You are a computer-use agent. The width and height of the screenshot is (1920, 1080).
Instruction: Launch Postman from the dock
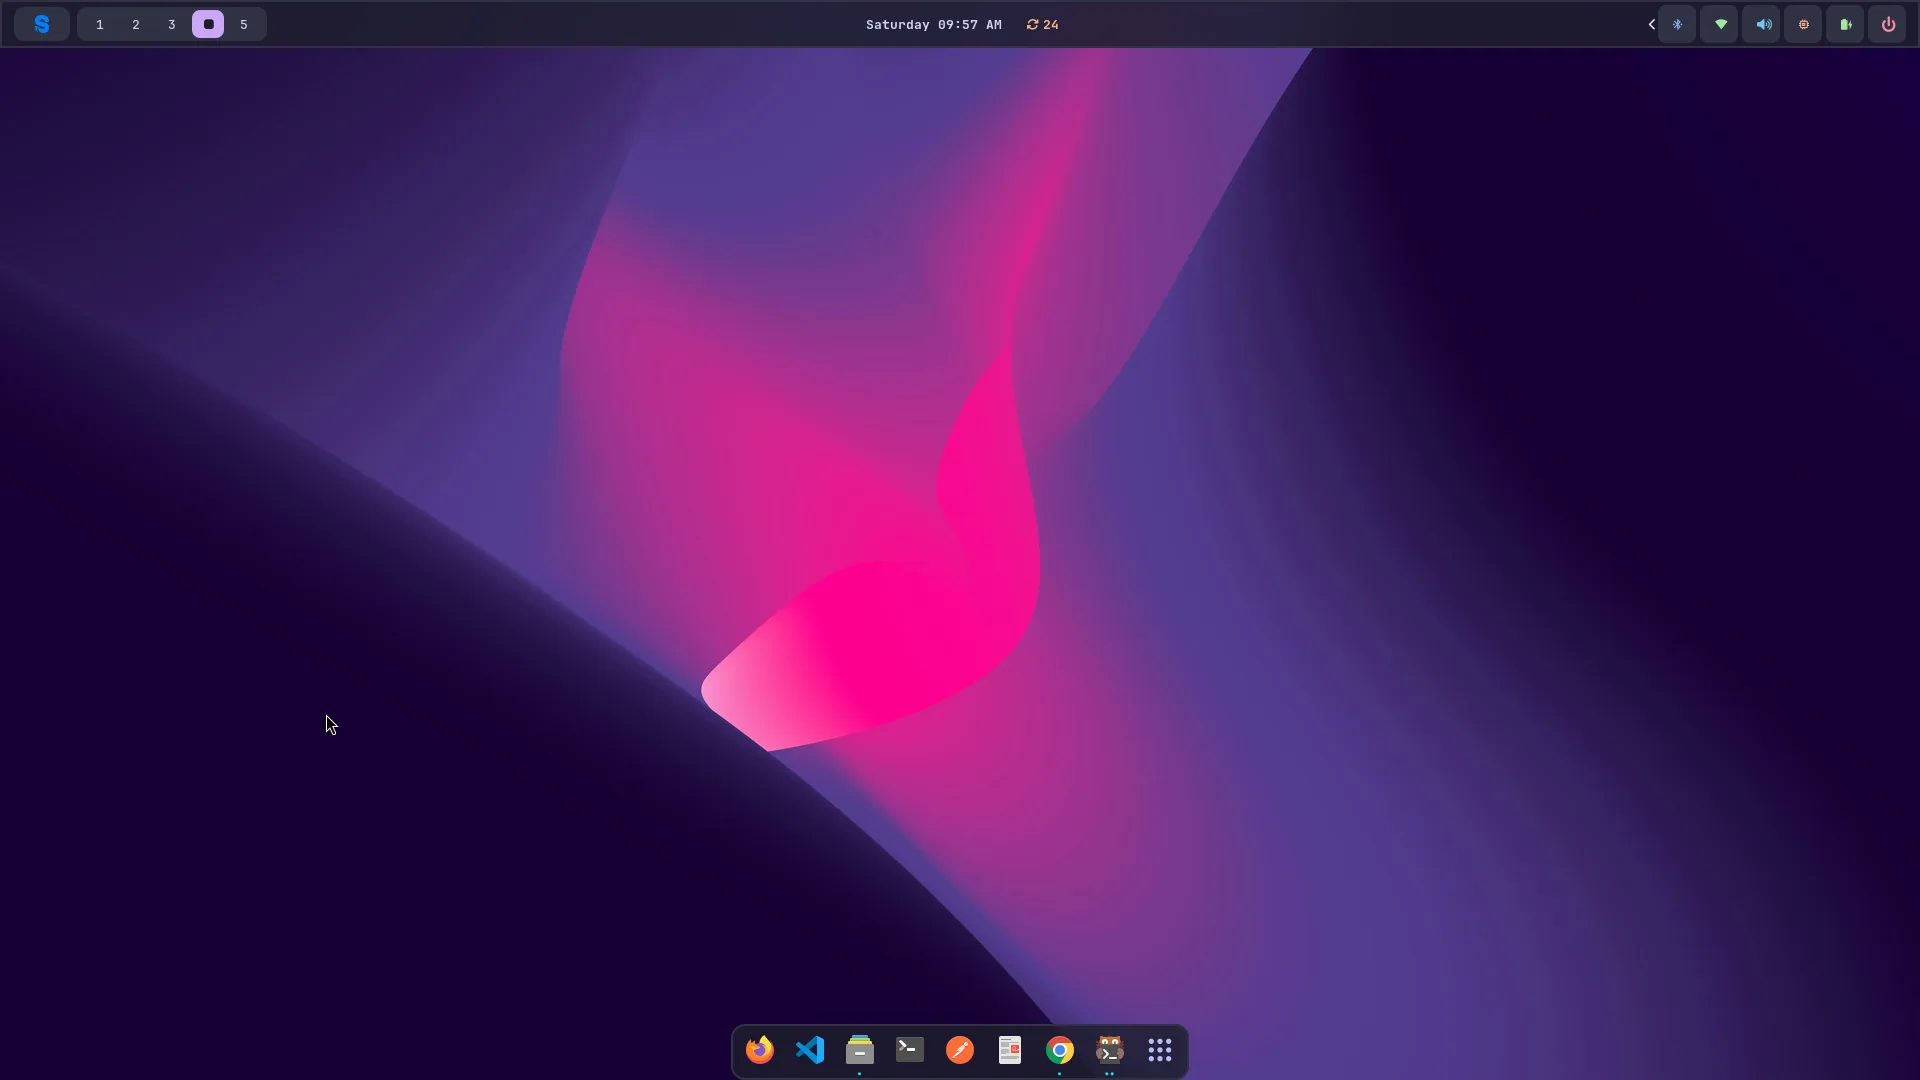960,1050
